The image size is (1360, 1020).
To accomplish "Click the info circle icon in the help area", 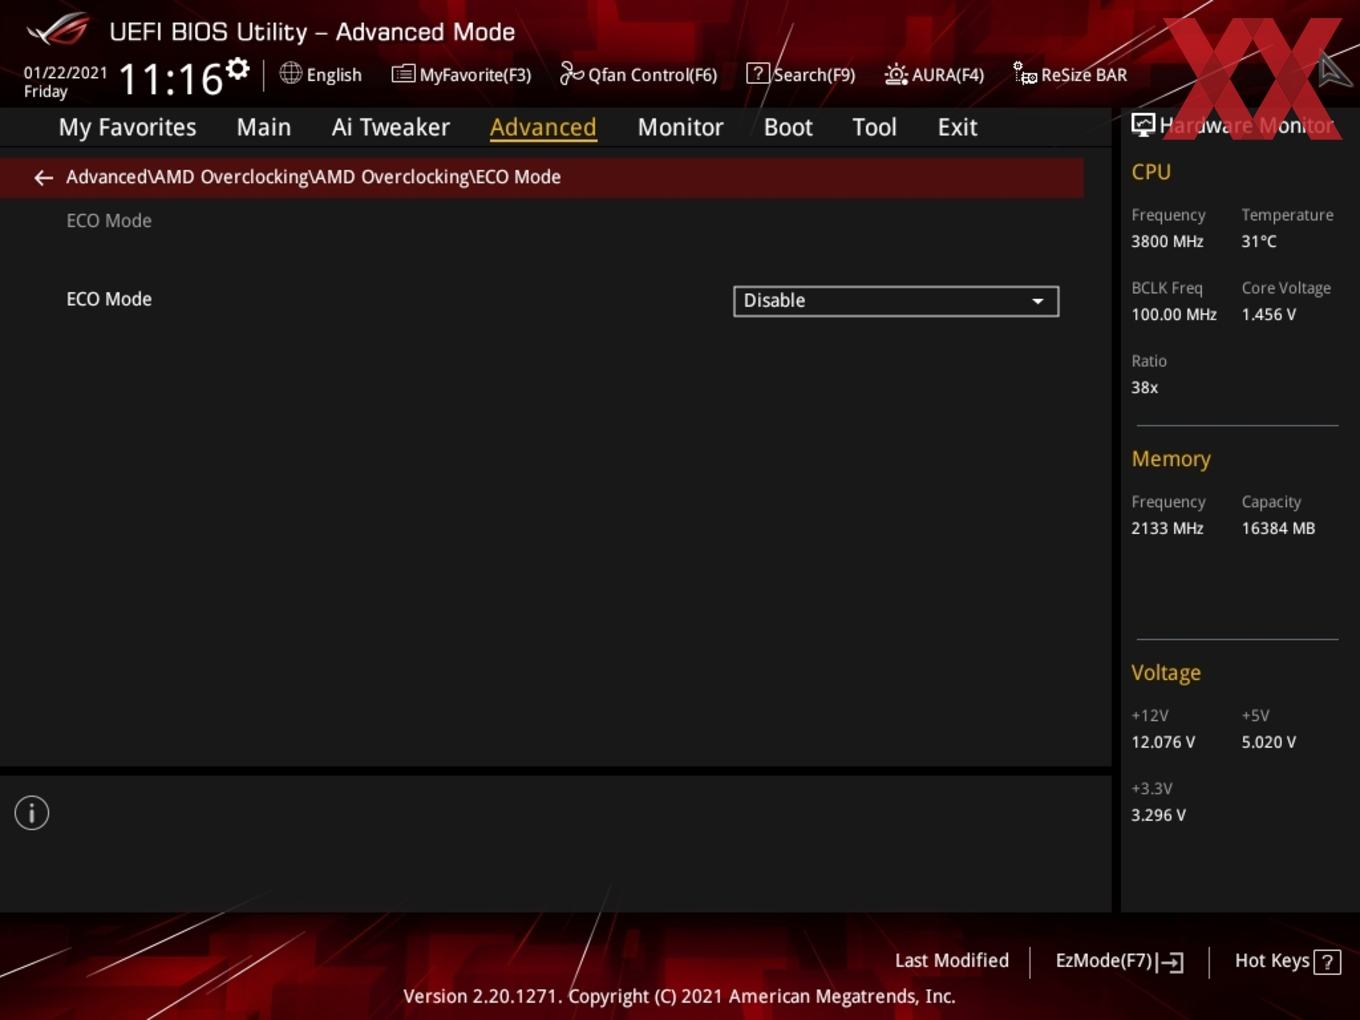I will click(x=32, y=813).
